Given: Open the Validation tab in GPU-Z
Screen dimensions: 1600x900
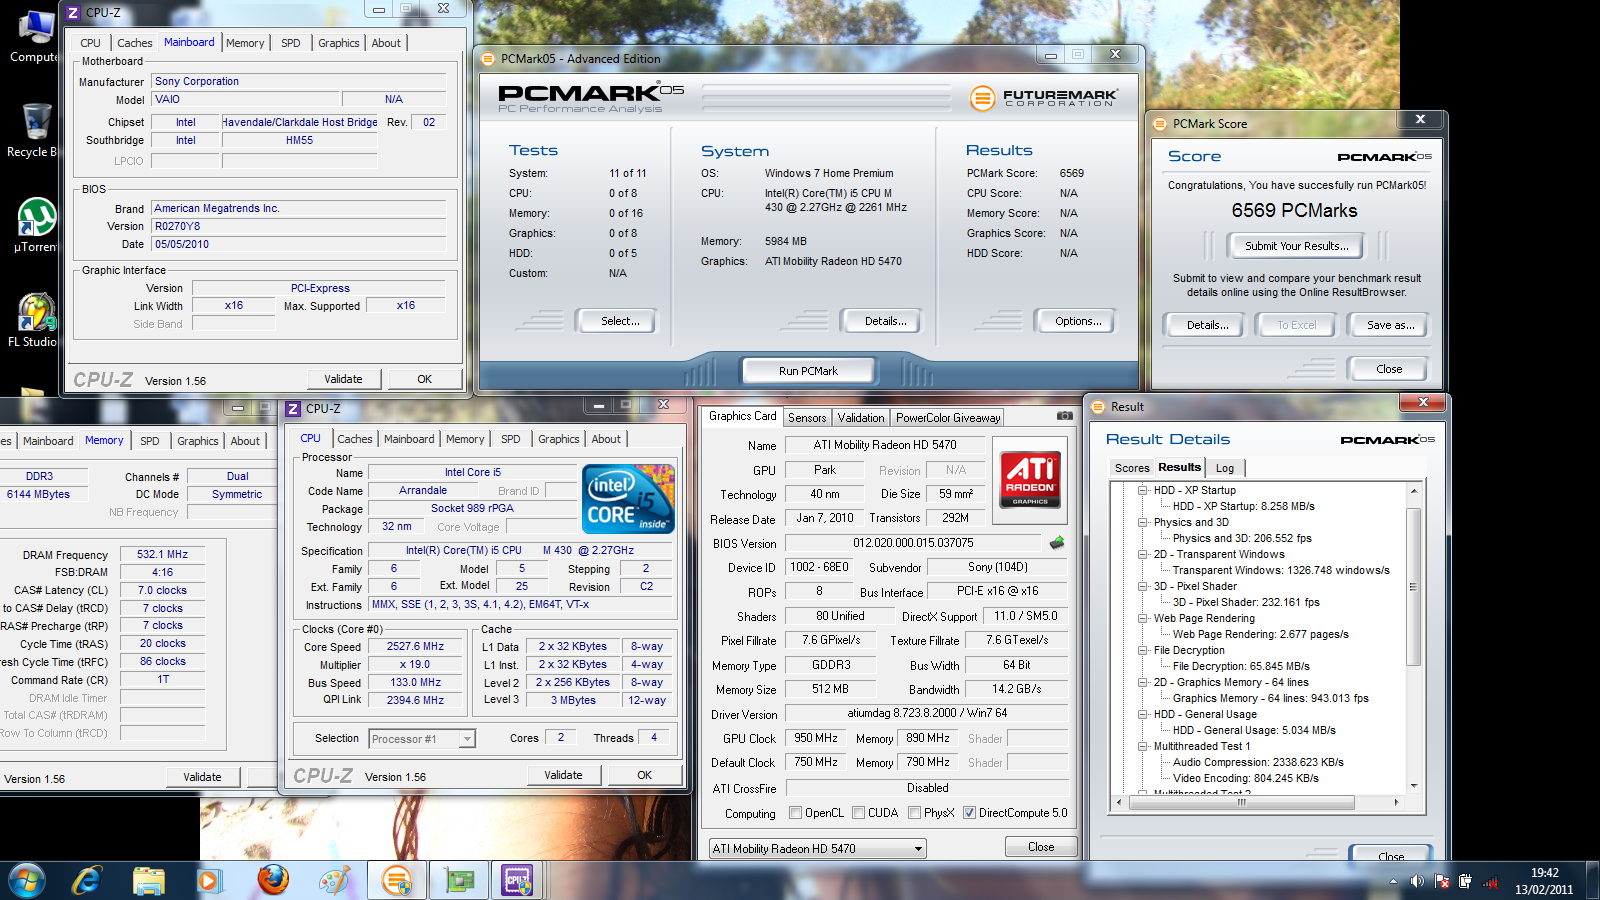Looking at the screenshot, I should click(861, 418).
